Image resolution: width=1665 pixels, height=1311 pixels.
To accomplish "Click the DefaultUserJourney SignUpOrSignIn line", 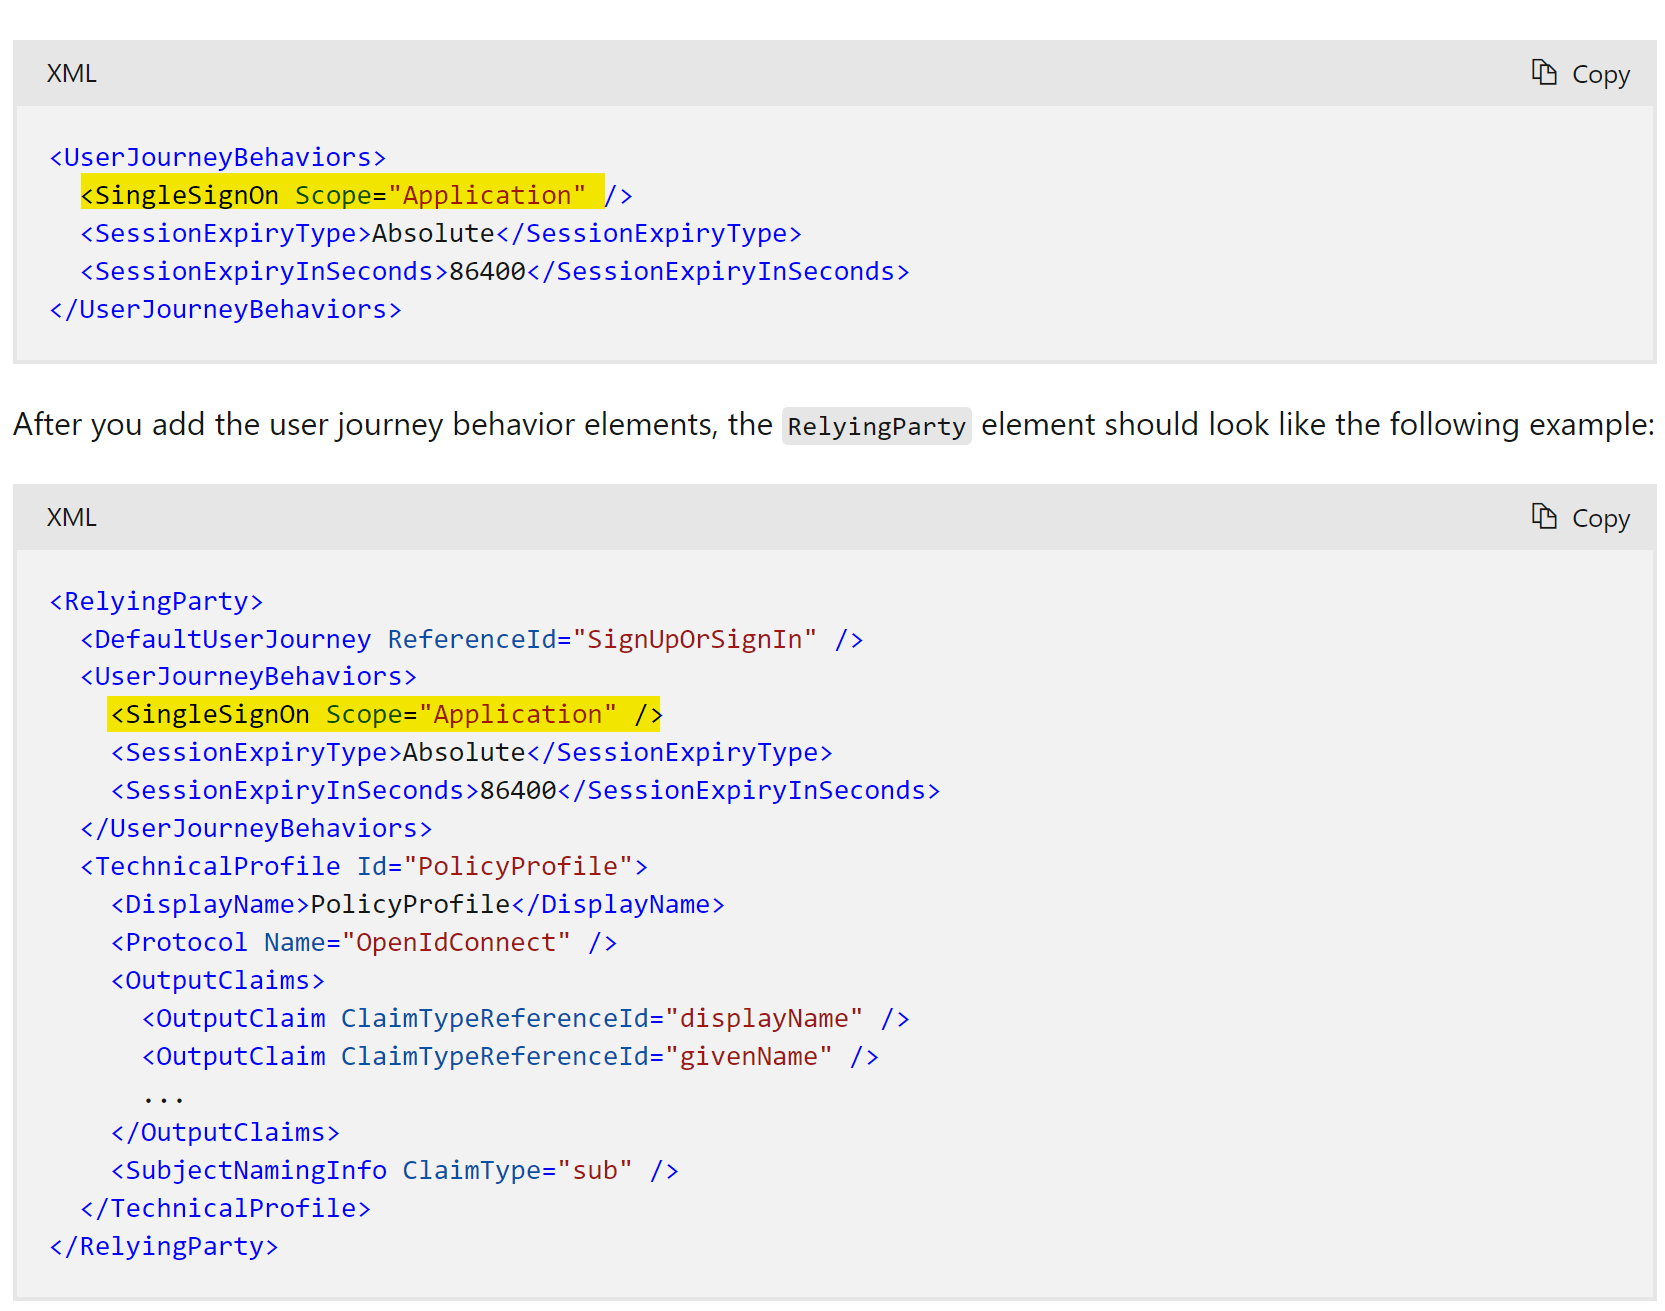I will click(x=472, y=639).
